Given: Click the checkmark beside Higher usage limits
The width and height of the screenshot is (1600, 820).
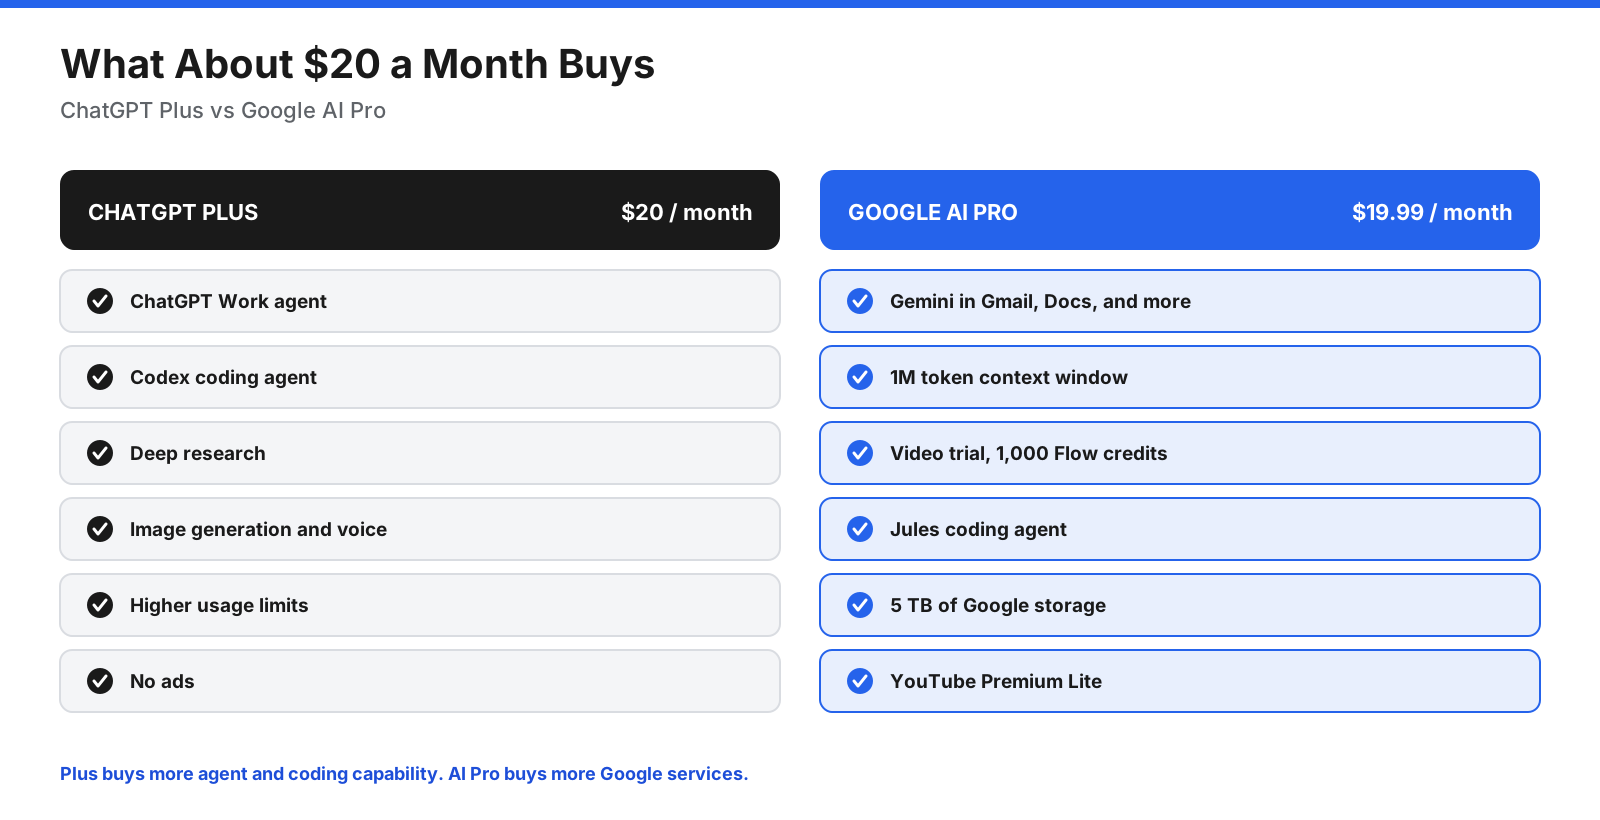Looking at the screenshot, I should (x=100, y=605).
